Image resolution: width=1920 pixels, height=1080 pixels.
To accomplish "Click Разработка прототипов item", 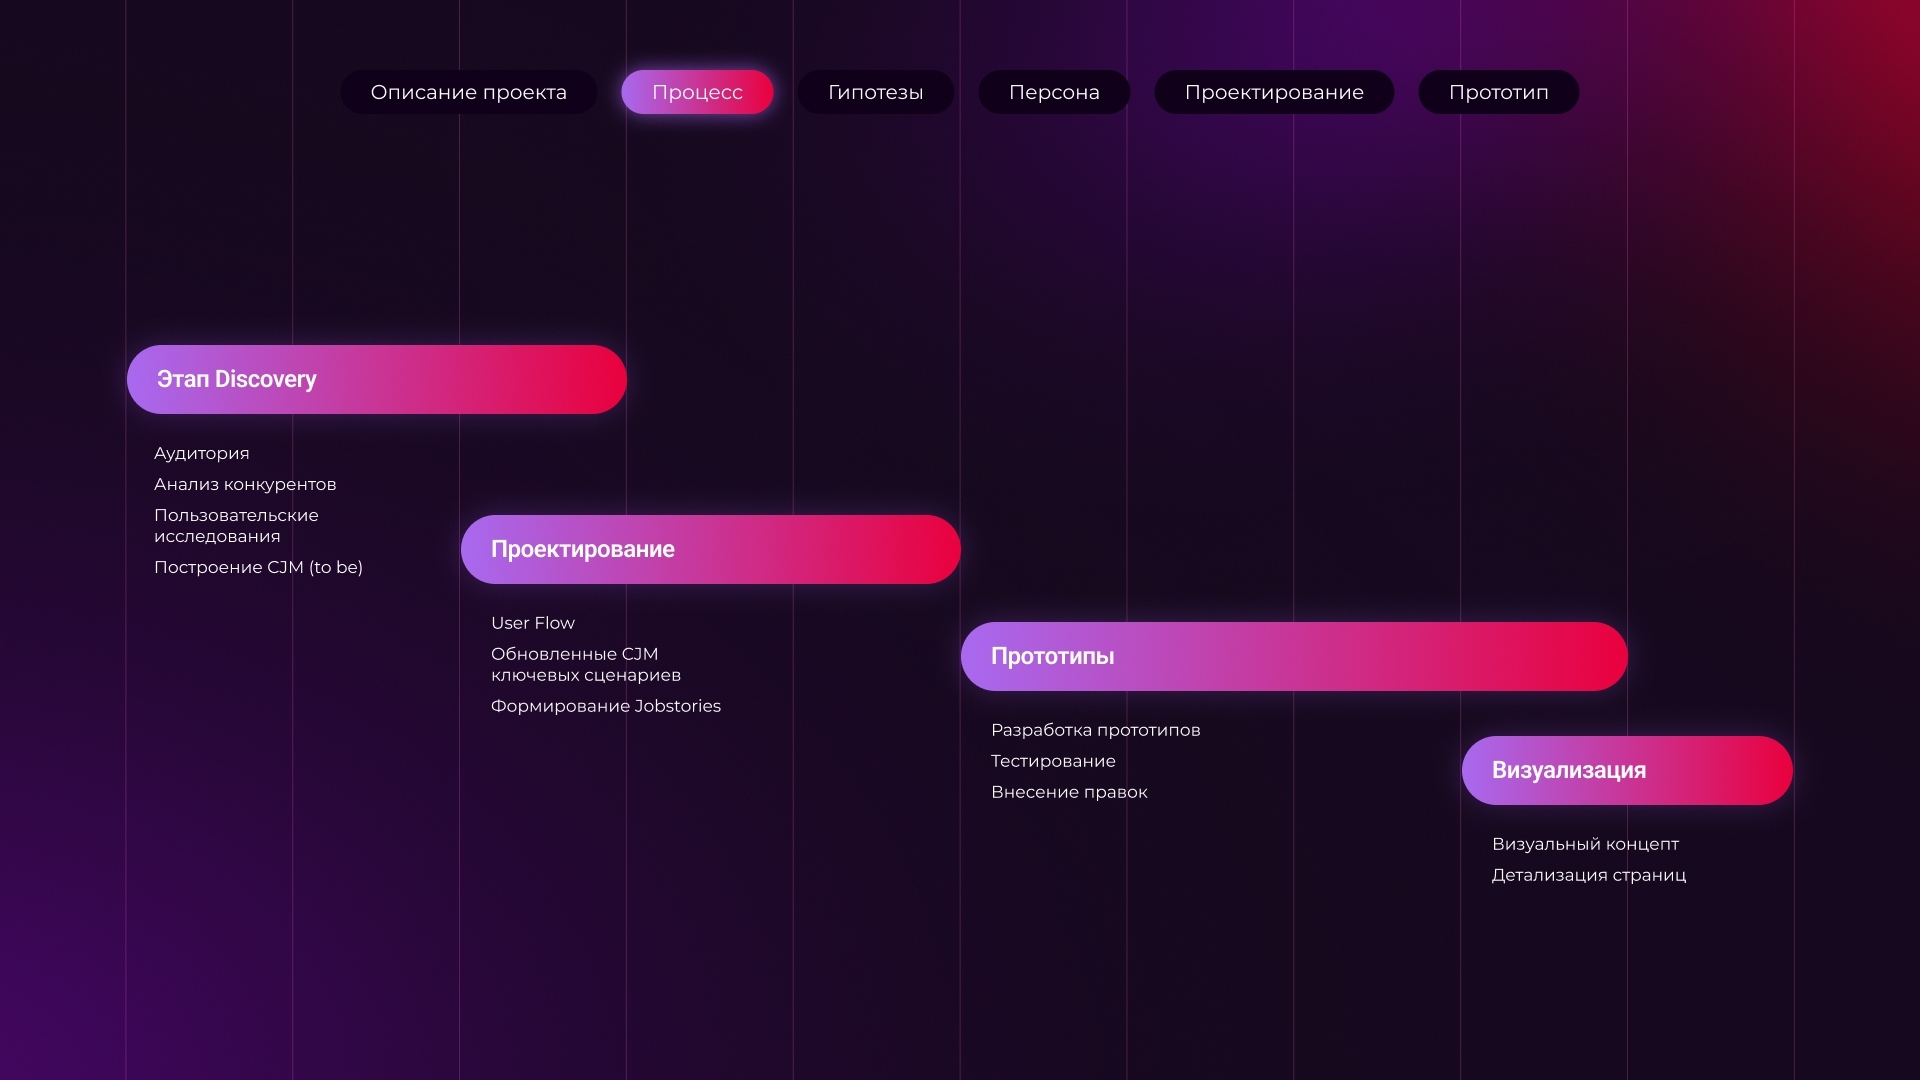I will (x=1096, y=730).
